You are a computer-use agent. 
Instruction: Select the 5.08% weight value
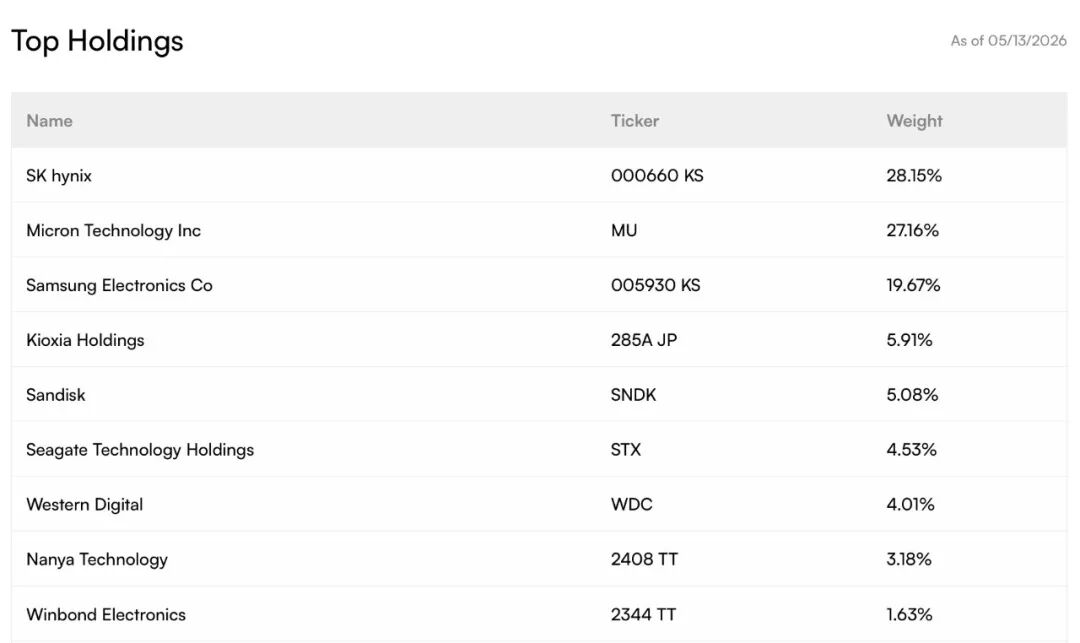click(912, 395)
